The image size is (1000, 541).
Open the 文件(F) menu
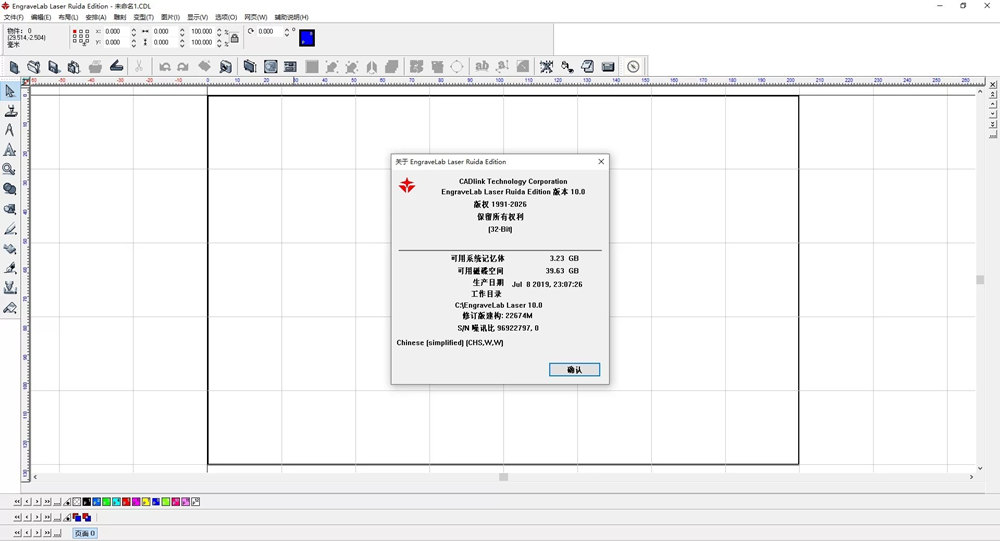pyautogui.click(x=13, y=17)
